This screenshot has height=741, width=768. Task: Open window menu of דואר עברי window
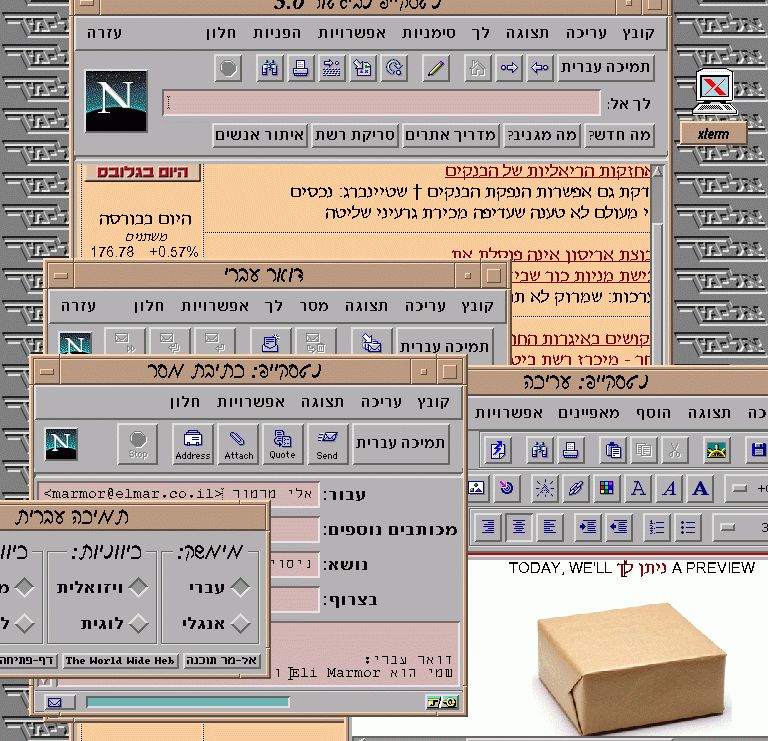[x=61, y=276]
